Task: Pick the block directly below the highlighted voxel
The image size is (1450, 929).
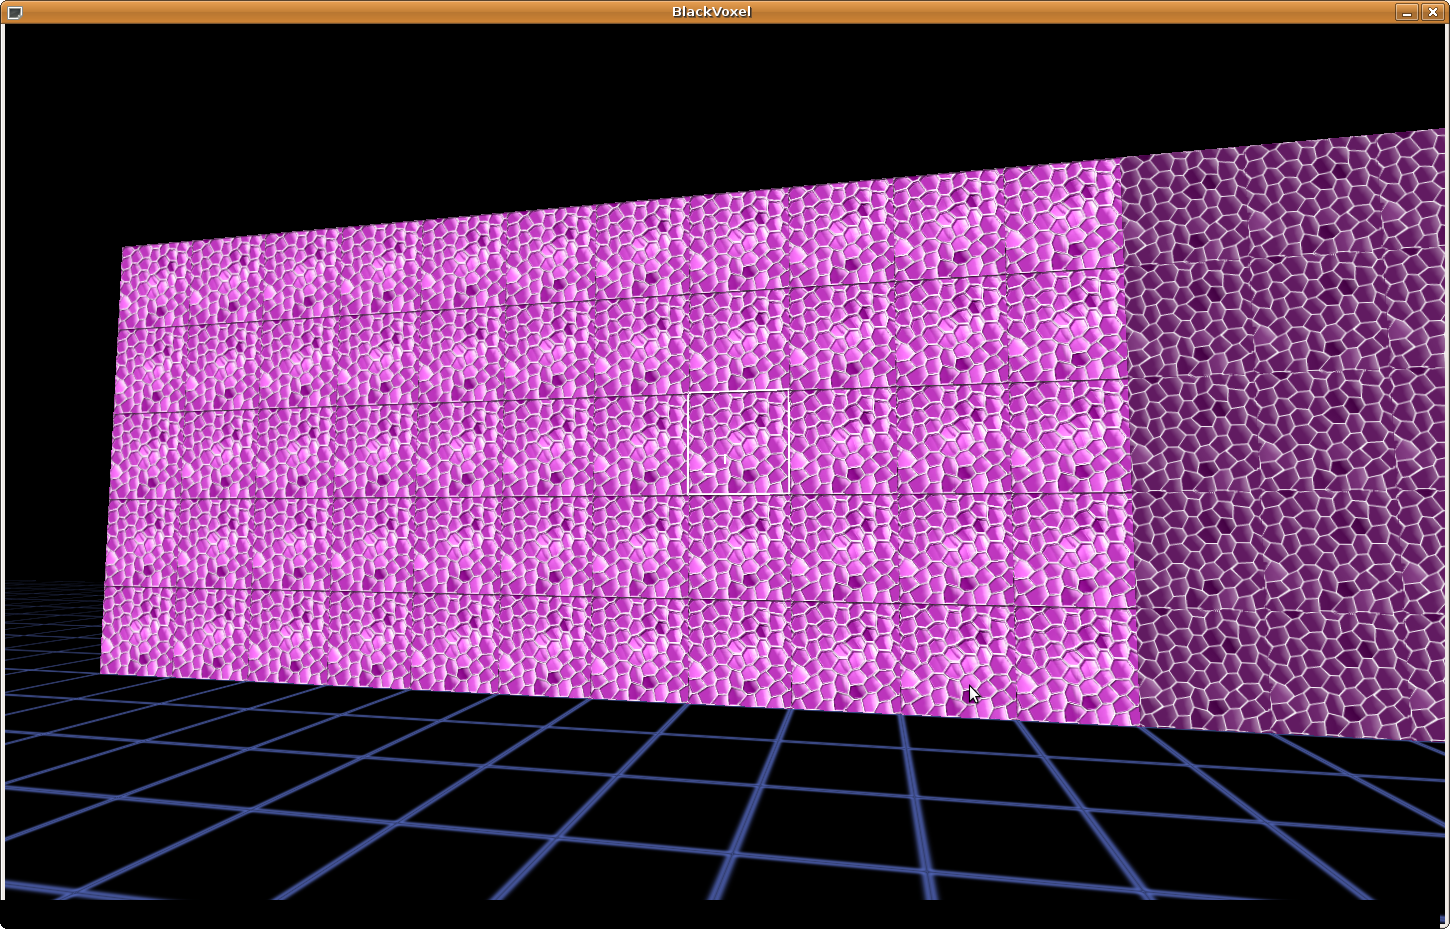Action: pyautogui.click(x=740, y=546)
